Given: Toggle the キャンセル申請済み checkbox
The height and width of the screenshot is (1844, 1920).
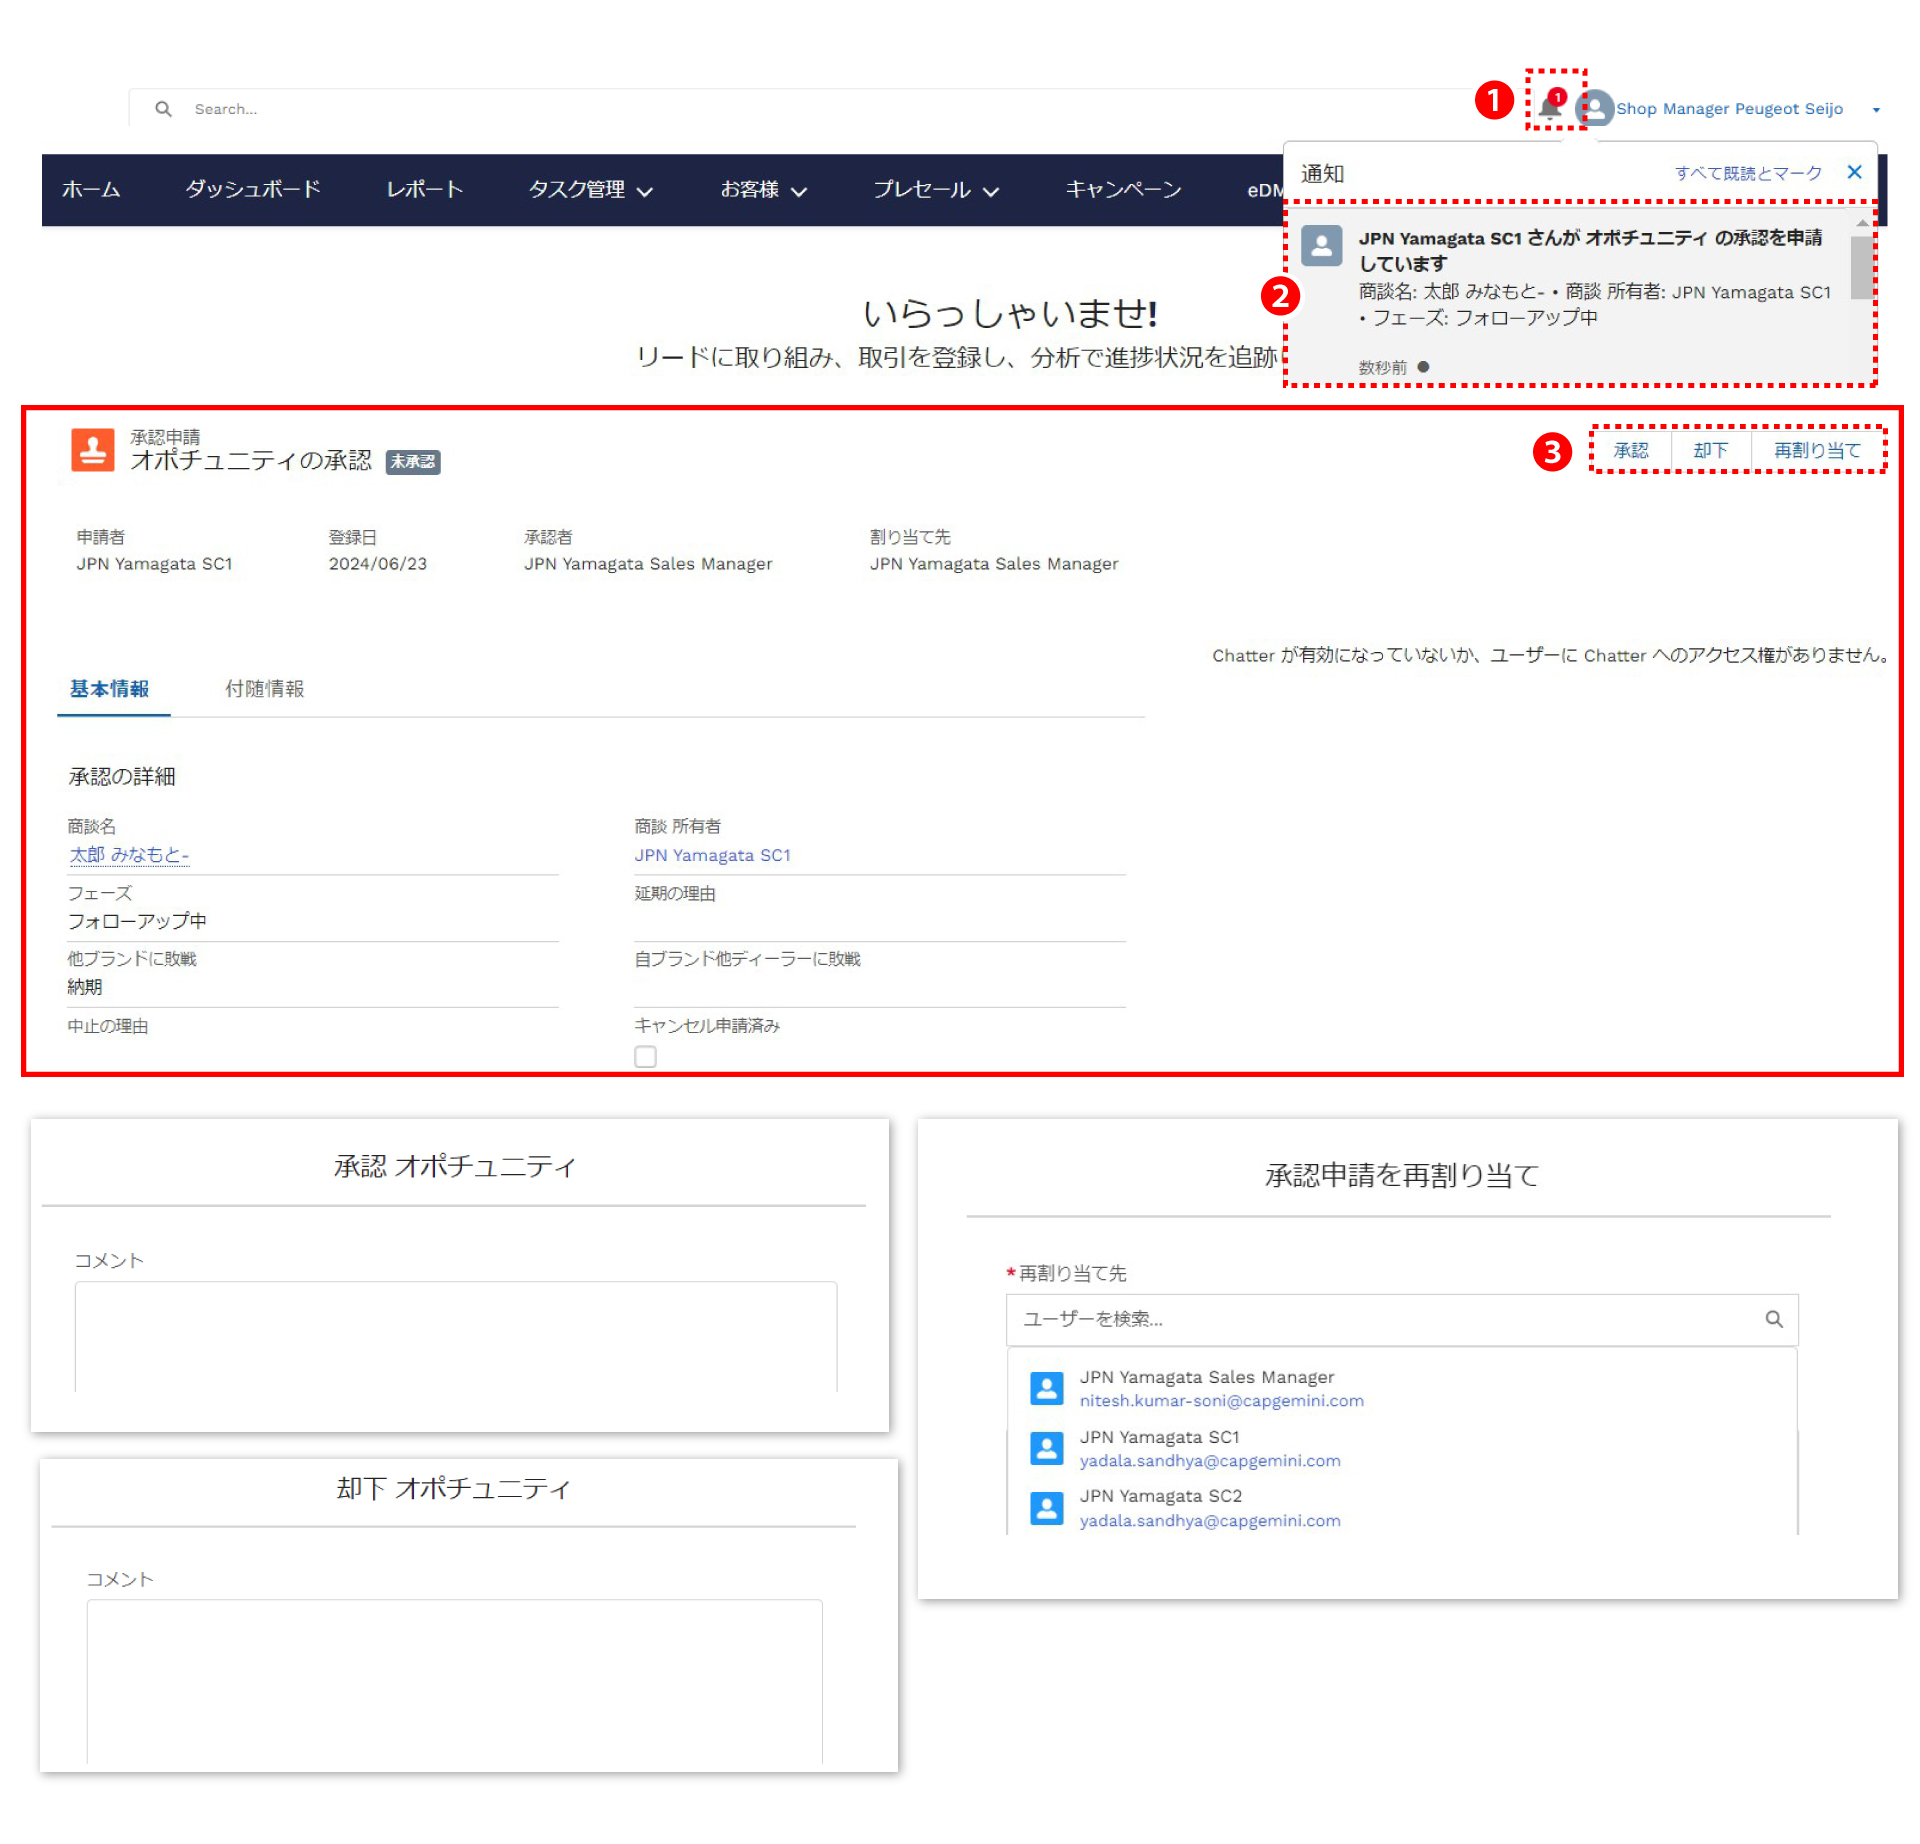Looking at the screenshot, I should [645, 1056].
